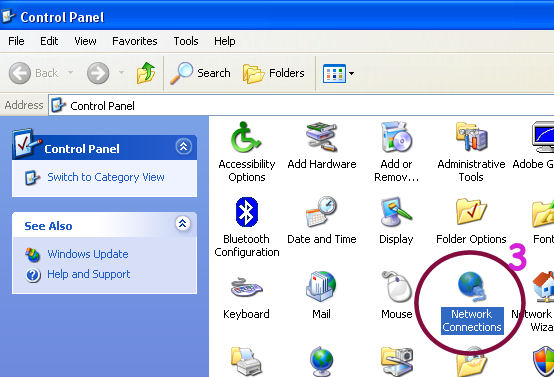Click the Search toolbar button
Screen dimensions: 554x377
click(x=200, y=73)
